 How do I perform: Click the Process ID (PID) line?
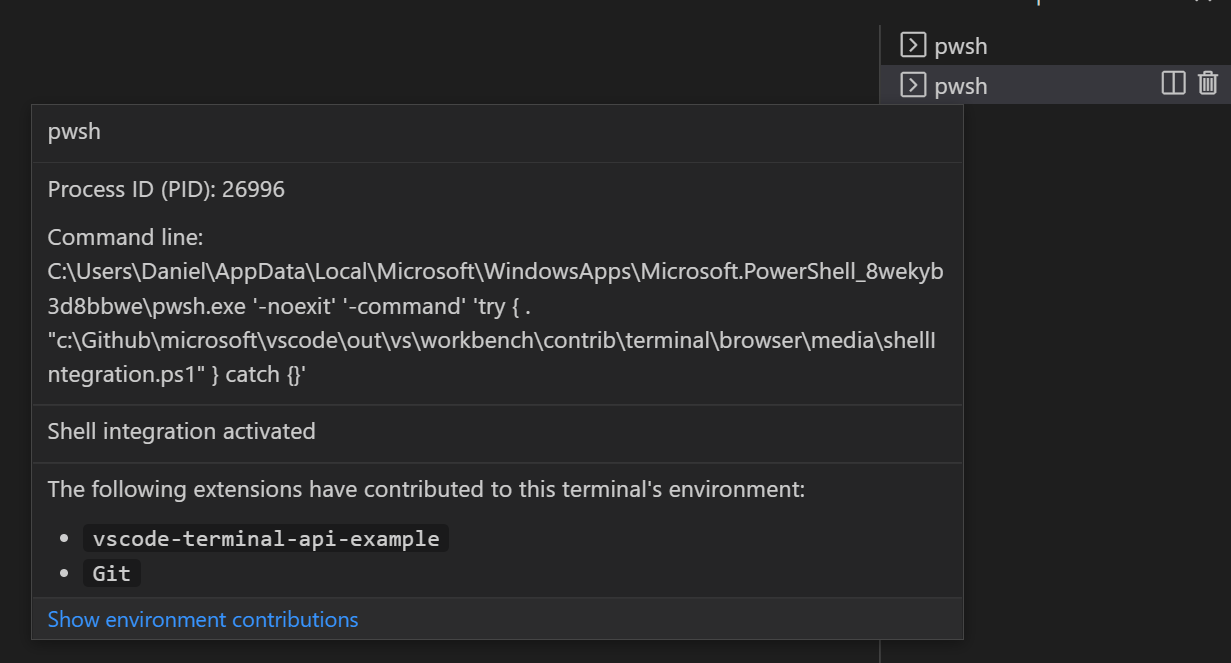pyautogui.click(x=165, y=188)
